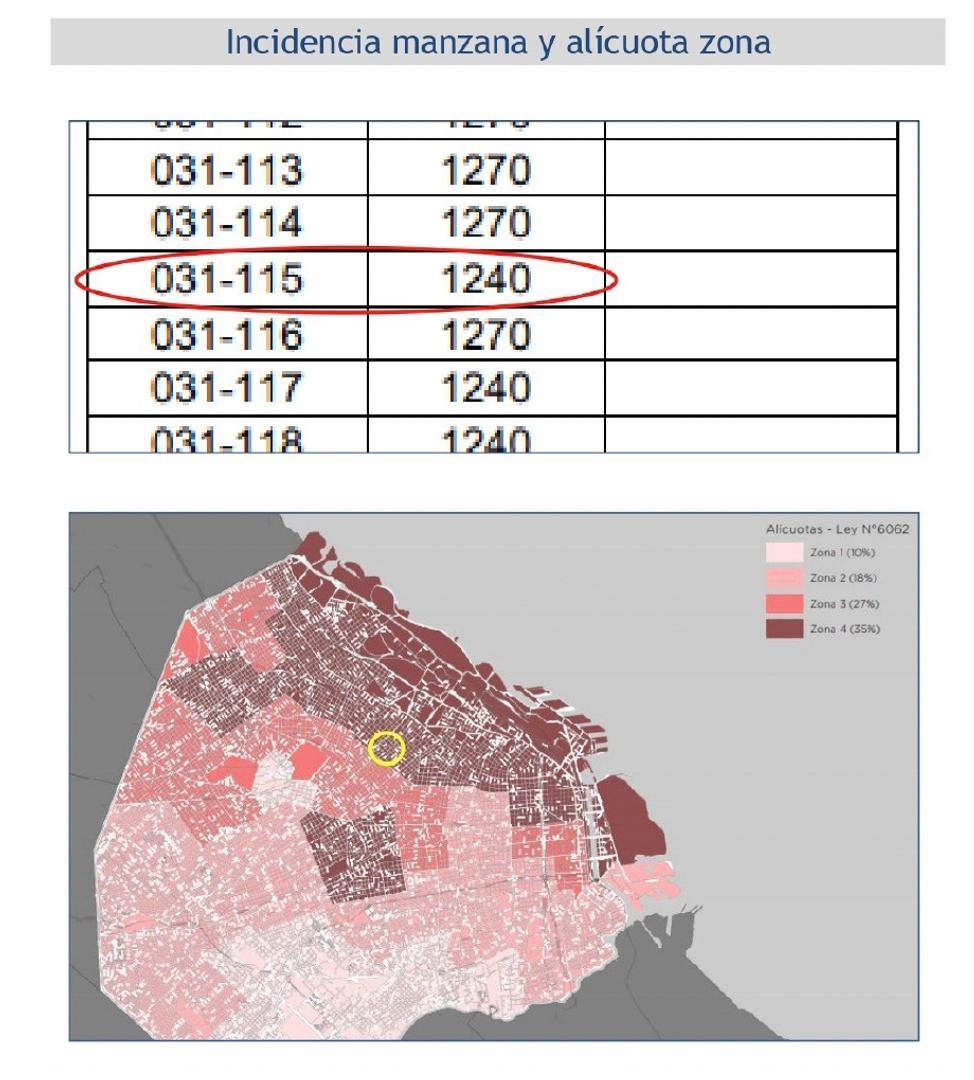
Task: Click the partially visible 031-118 cell
Action: point(226,440)
